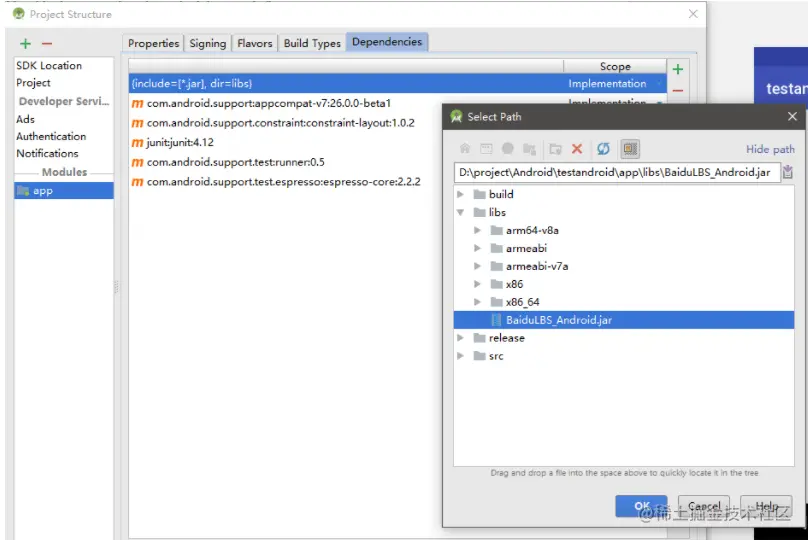The image size is (808, 540).
Task: Select the build folder in the tree
Action: [x=501, y=194]
